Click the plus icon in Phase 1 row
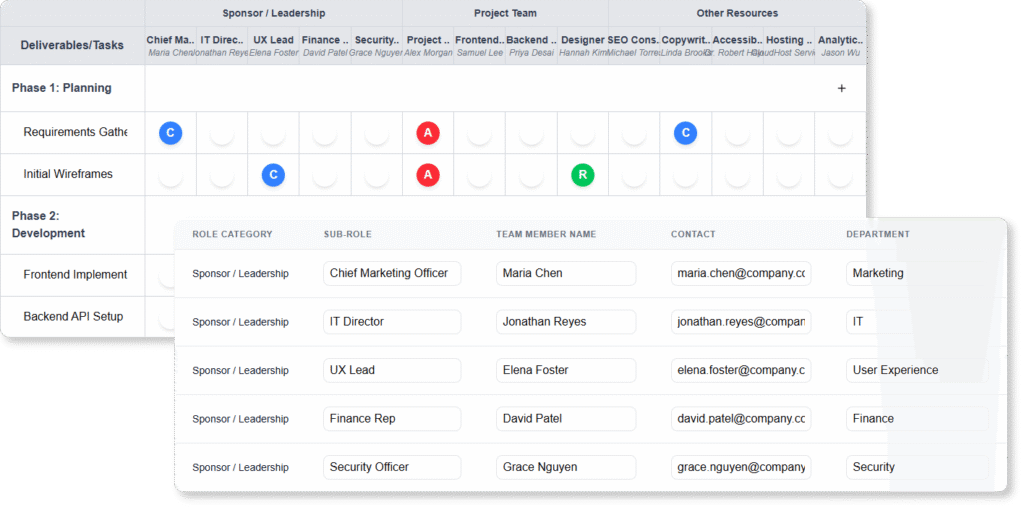Viewport: 1024px width, 510px height. point(841,88)
